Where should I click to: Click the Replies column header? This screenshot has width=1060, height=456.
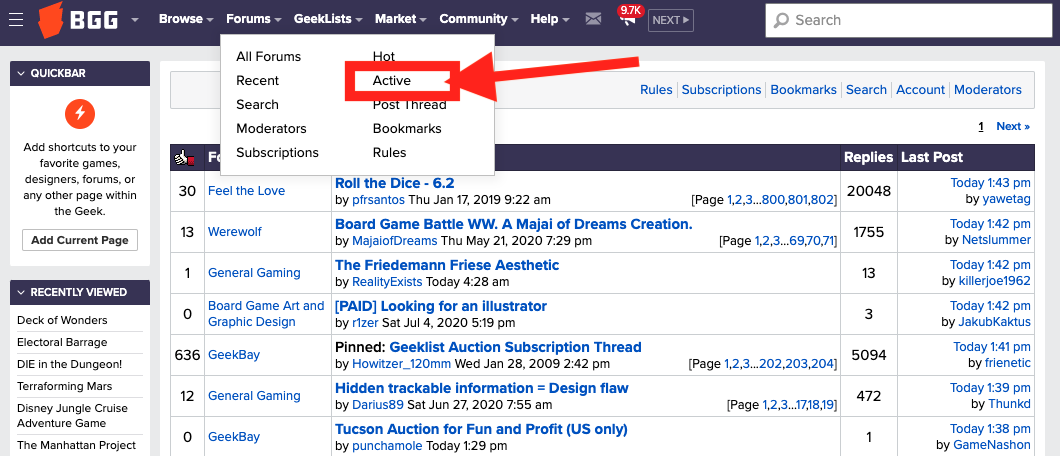coord(869,157)
